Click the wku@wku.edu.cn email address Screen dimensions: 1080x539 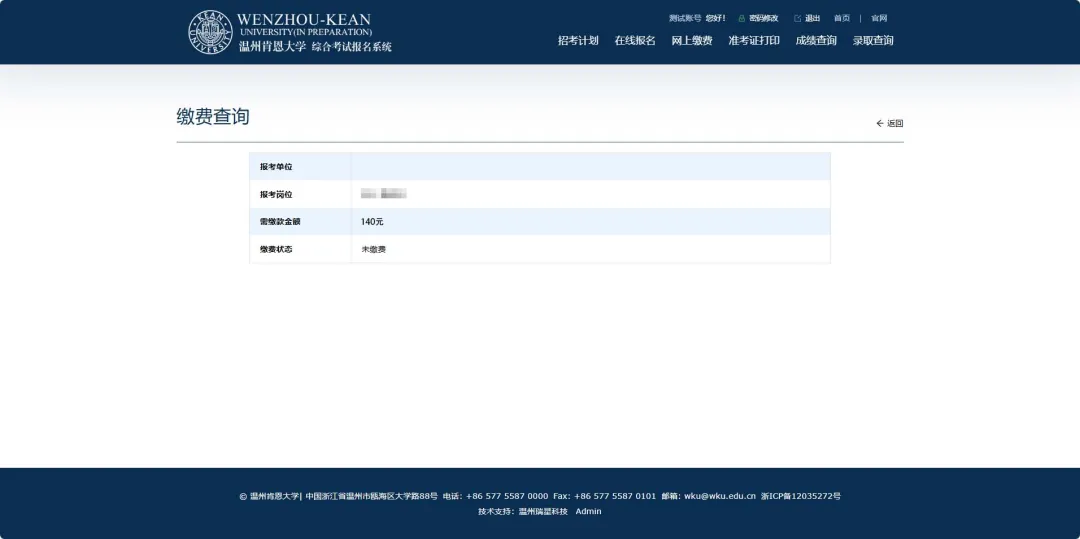click(719, 496)
